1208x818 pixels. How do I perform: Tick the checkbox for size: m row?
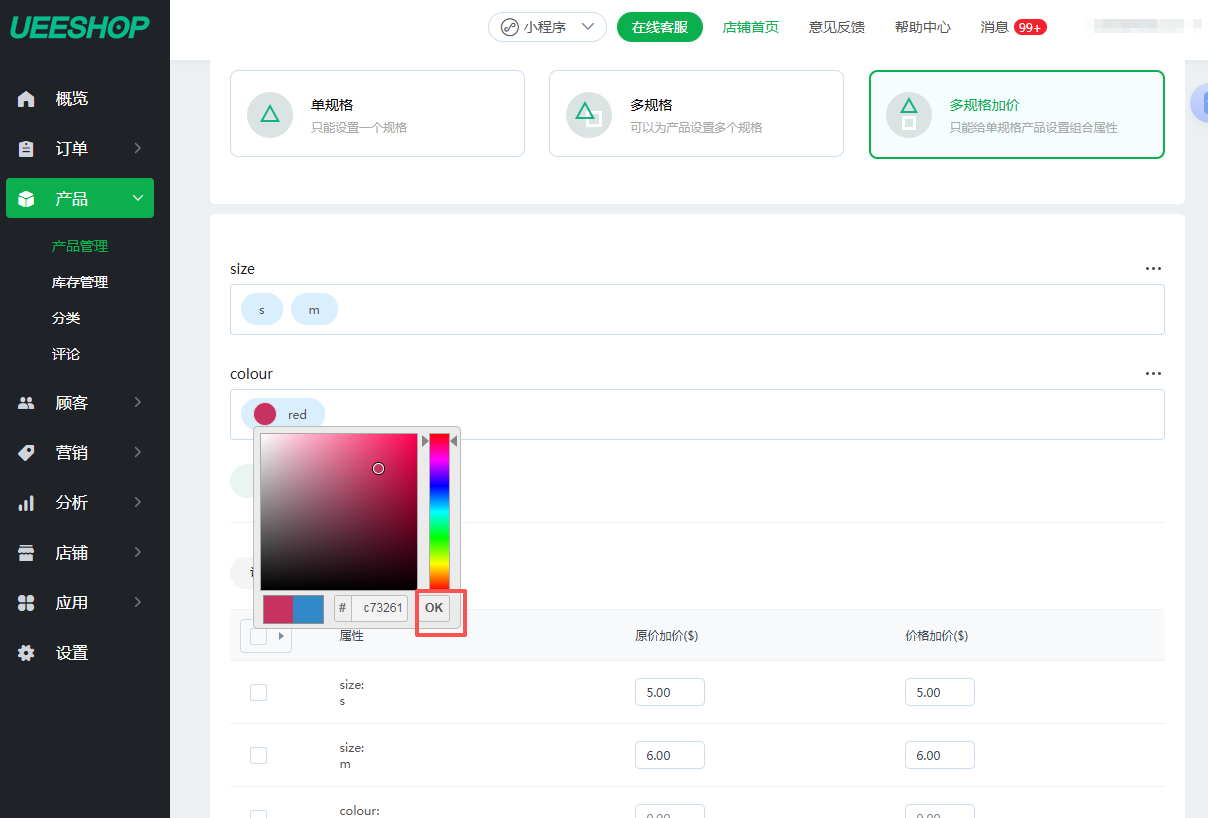point(258,755)
